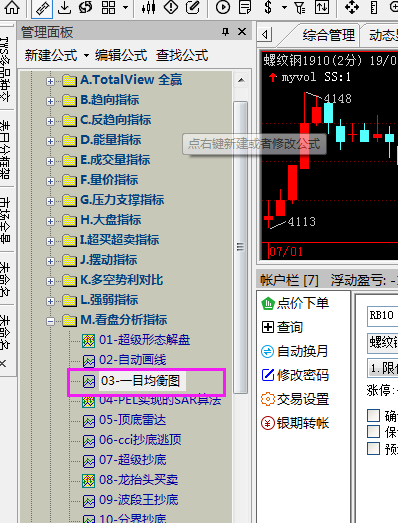Viewport: 398px width, 523px height.
Task: Close the 管理面板 panel
Action: (x=242, y=32)
